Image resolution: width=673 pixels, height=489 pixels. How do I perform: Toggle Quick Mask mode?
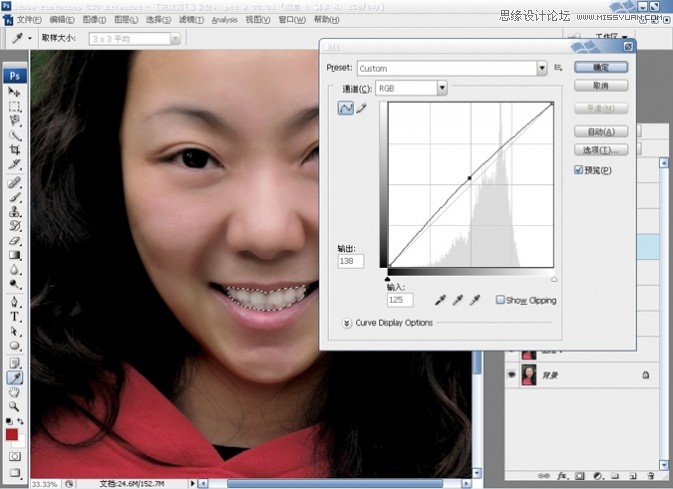point(15,457)
